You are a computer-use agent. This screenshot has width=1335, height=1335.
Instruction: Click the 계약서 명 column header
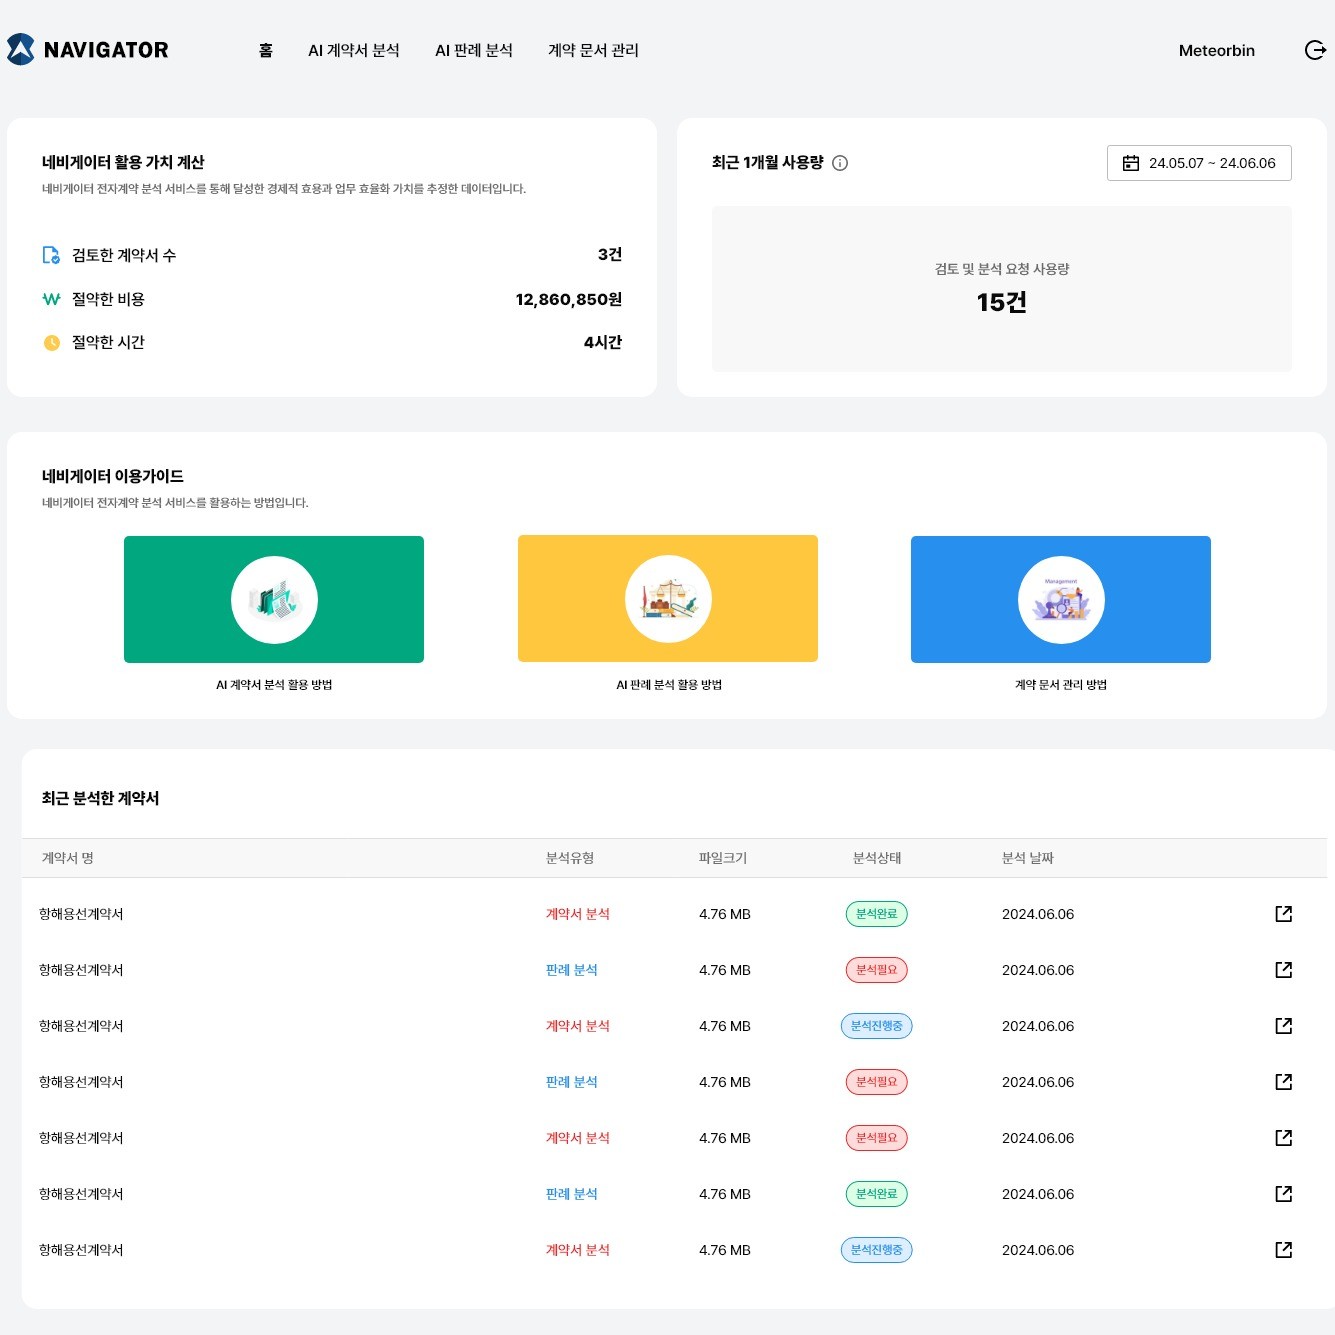pyautogui.click(x=68, y=858)
